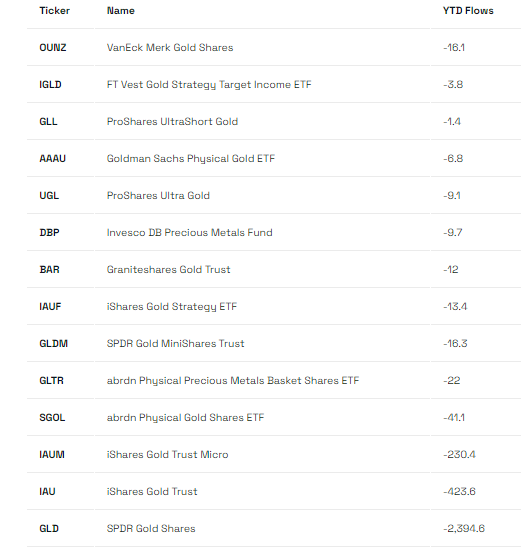The height and width of the screenshot is (553, 521).
Task: Click the YTD Flows column header
Action: [468, 11]
